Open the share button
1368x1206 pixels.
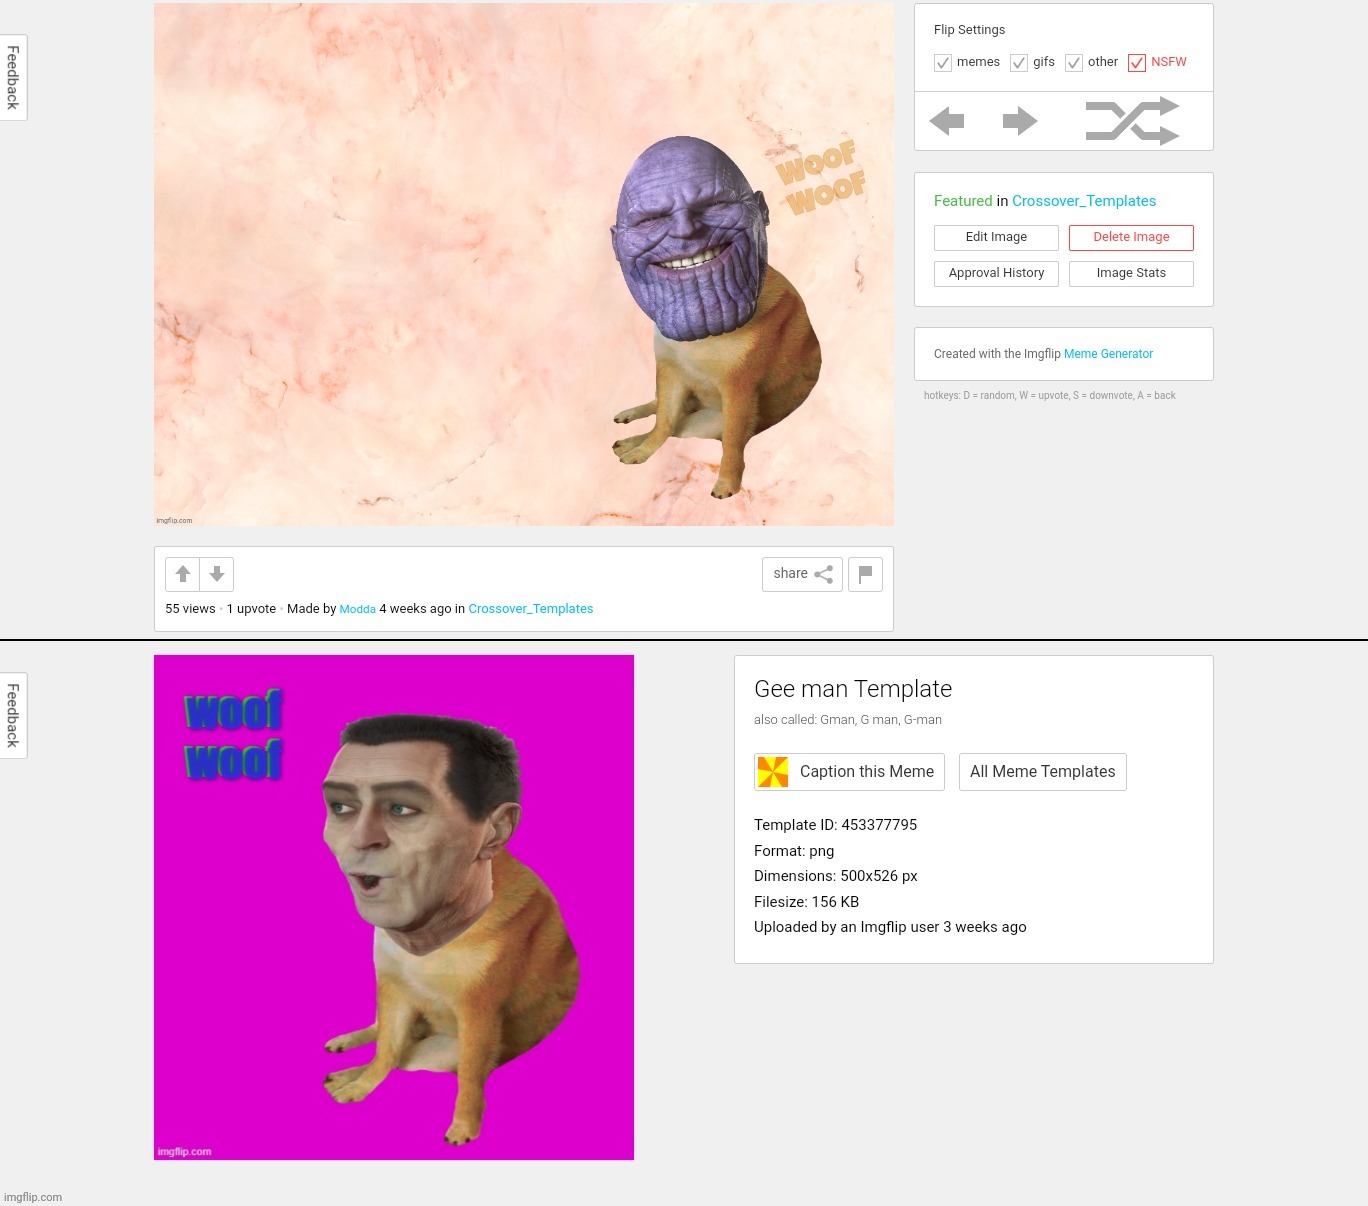coord(802,574)
